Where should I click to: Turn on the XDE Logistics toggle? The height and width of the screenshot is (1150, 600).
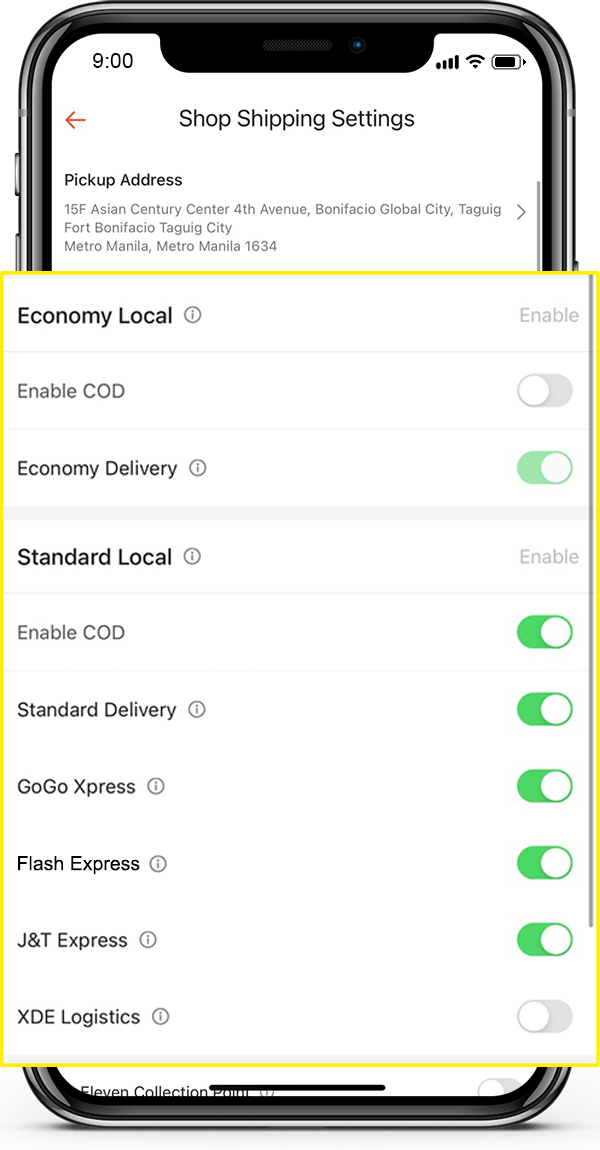tap(544, 1016)
